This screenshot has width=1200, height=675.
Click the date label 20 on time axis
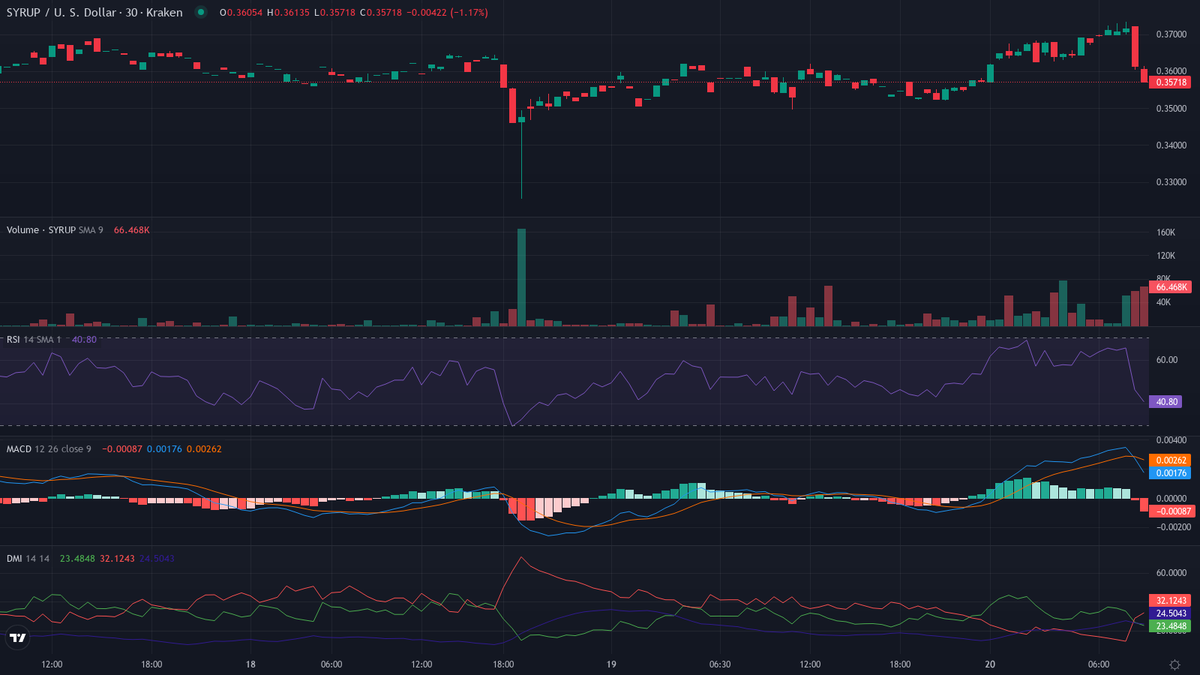coord(989,664)
